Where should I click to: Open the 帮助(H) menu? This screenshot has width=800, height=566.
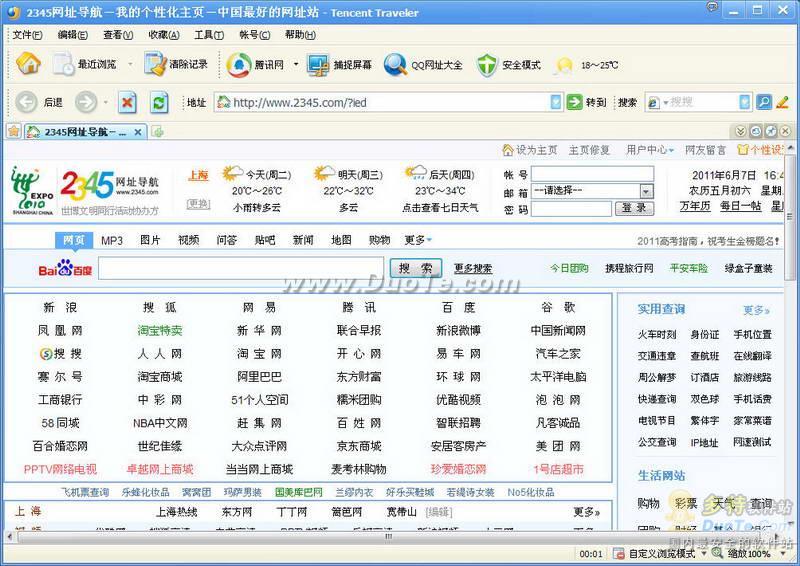coord(300,35)
